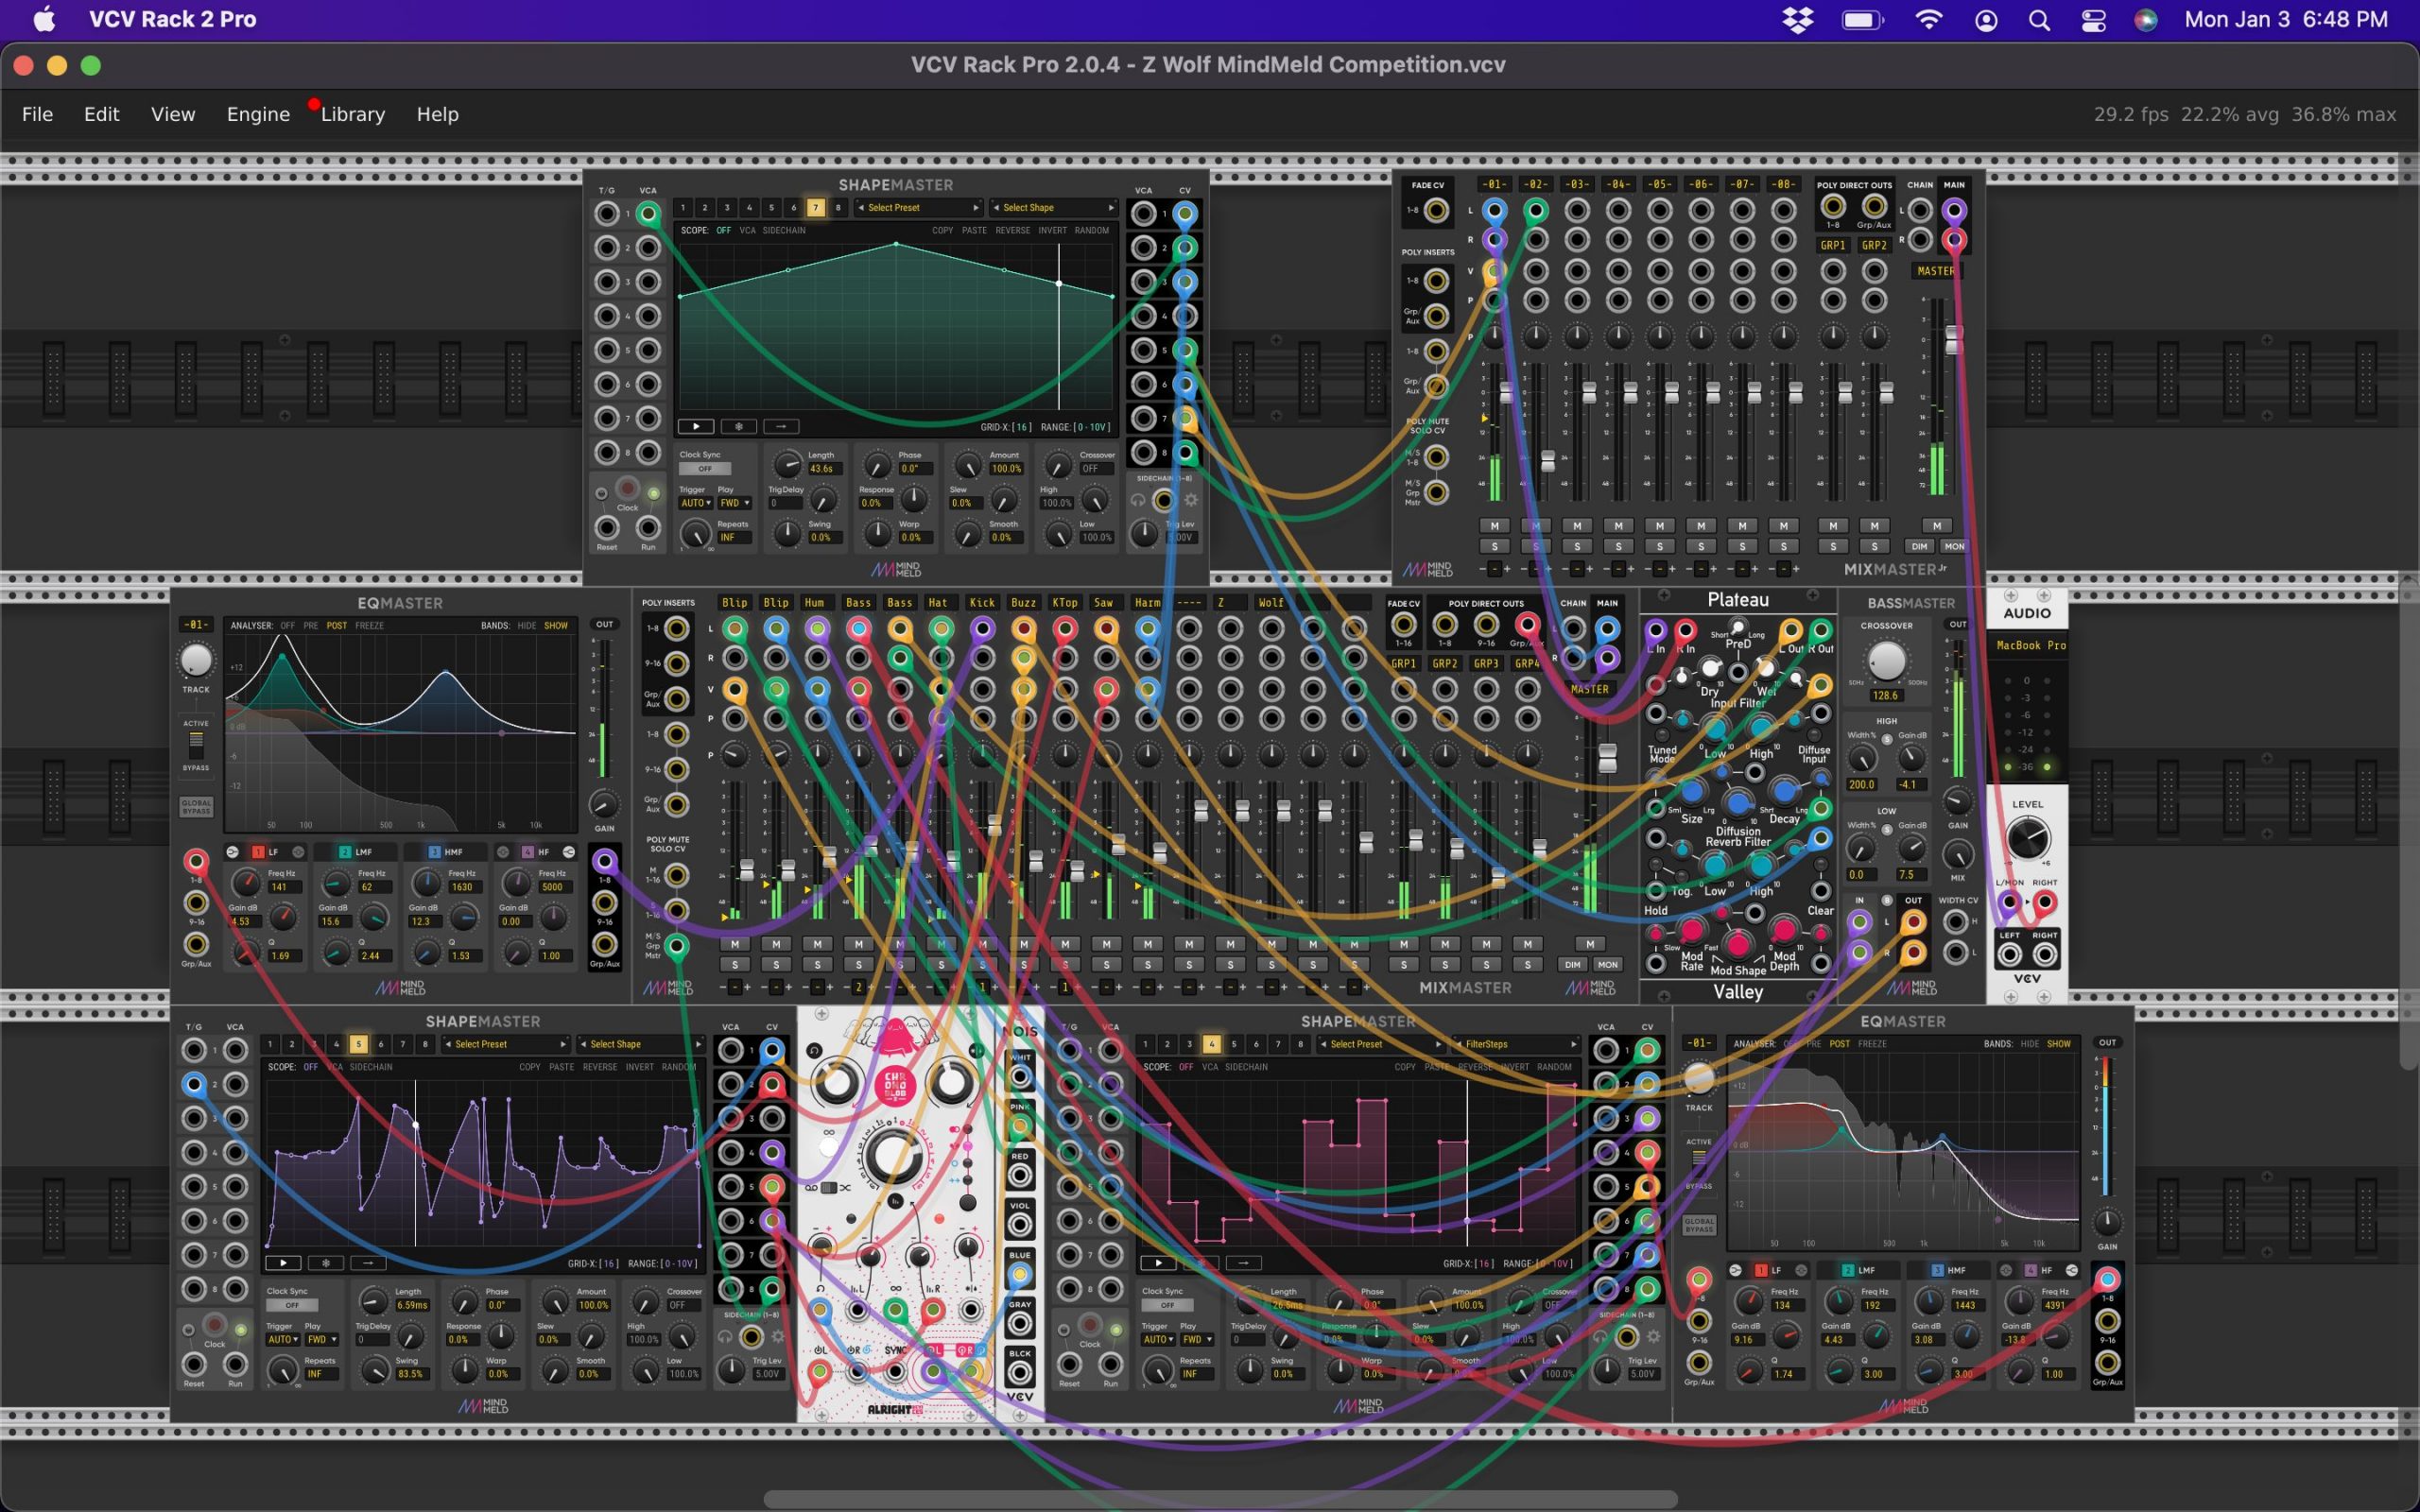Click LEVEL knob on Audio module

pos(2027,838)
